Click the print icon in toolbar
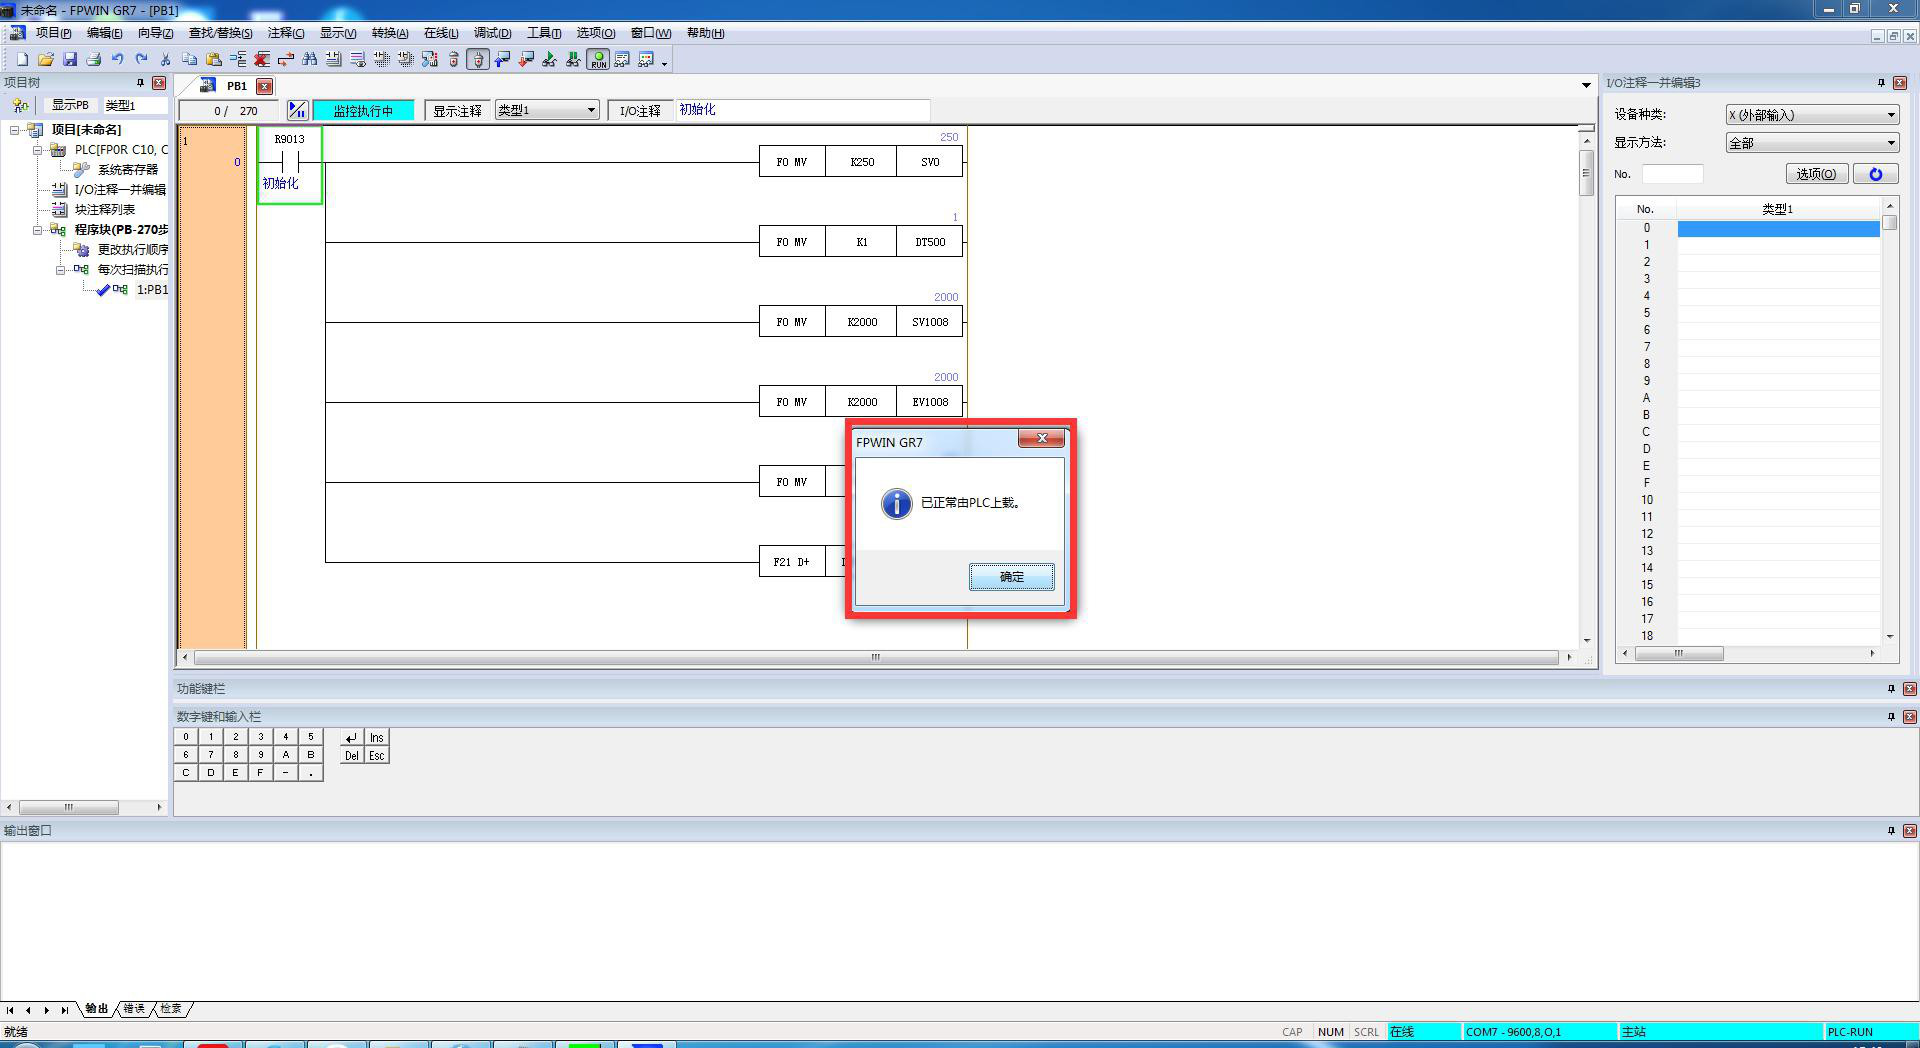Image resolution: width=1920 pixels, height=1048 pixels. pos(94,60)
